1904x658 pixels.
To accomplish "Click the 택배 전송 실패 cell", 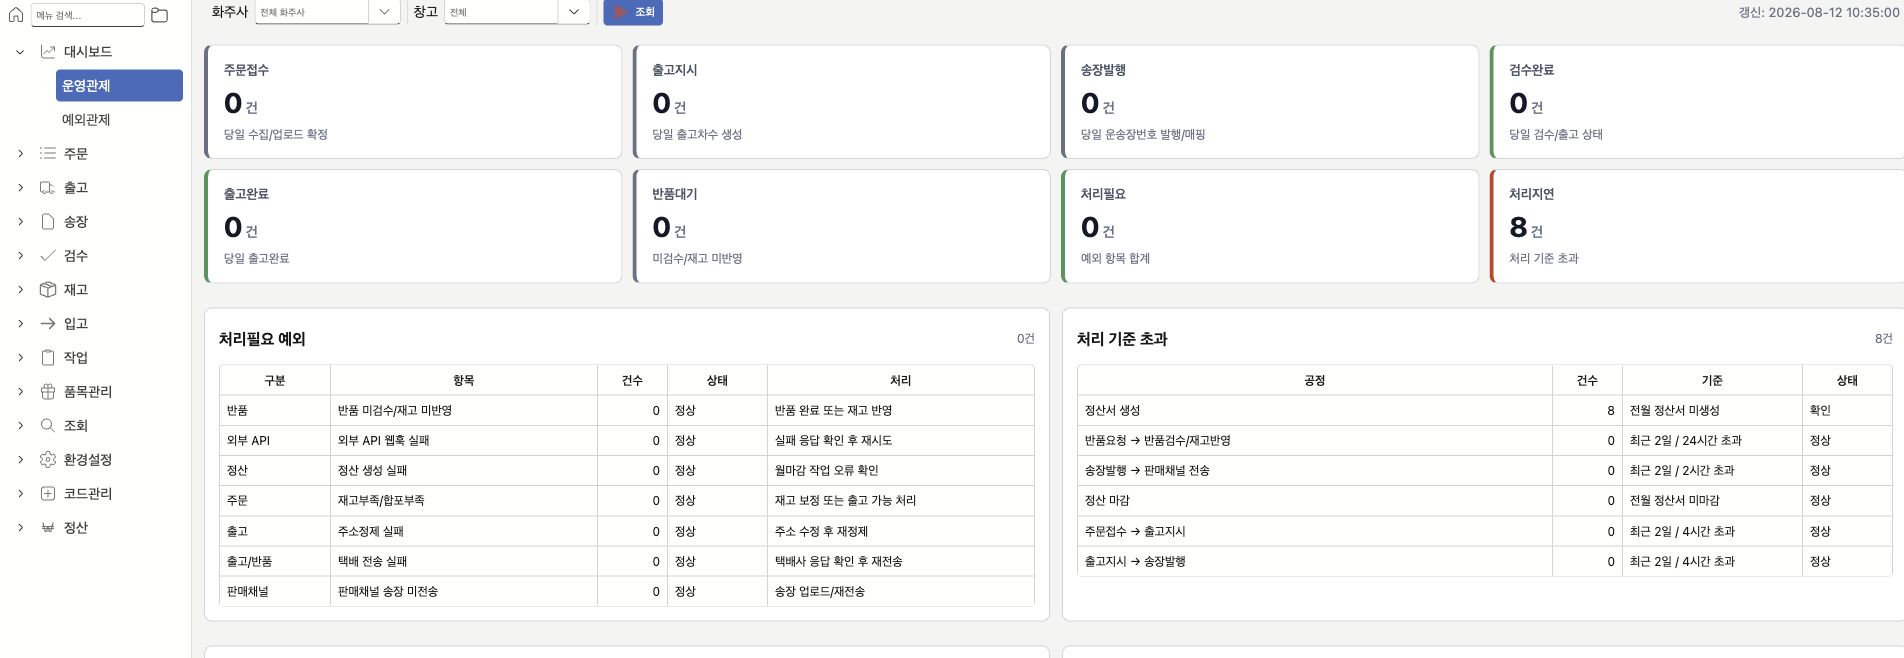I will [x=464, y=561].
